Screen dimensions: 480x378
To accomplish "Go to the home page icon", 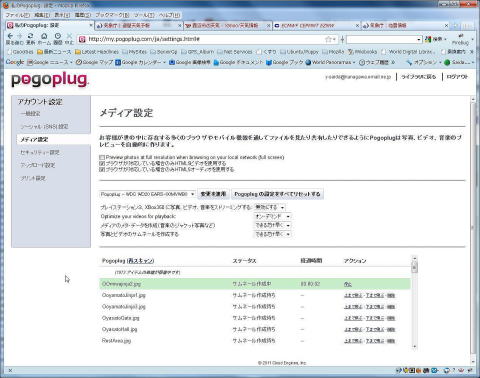I will 44,35.
